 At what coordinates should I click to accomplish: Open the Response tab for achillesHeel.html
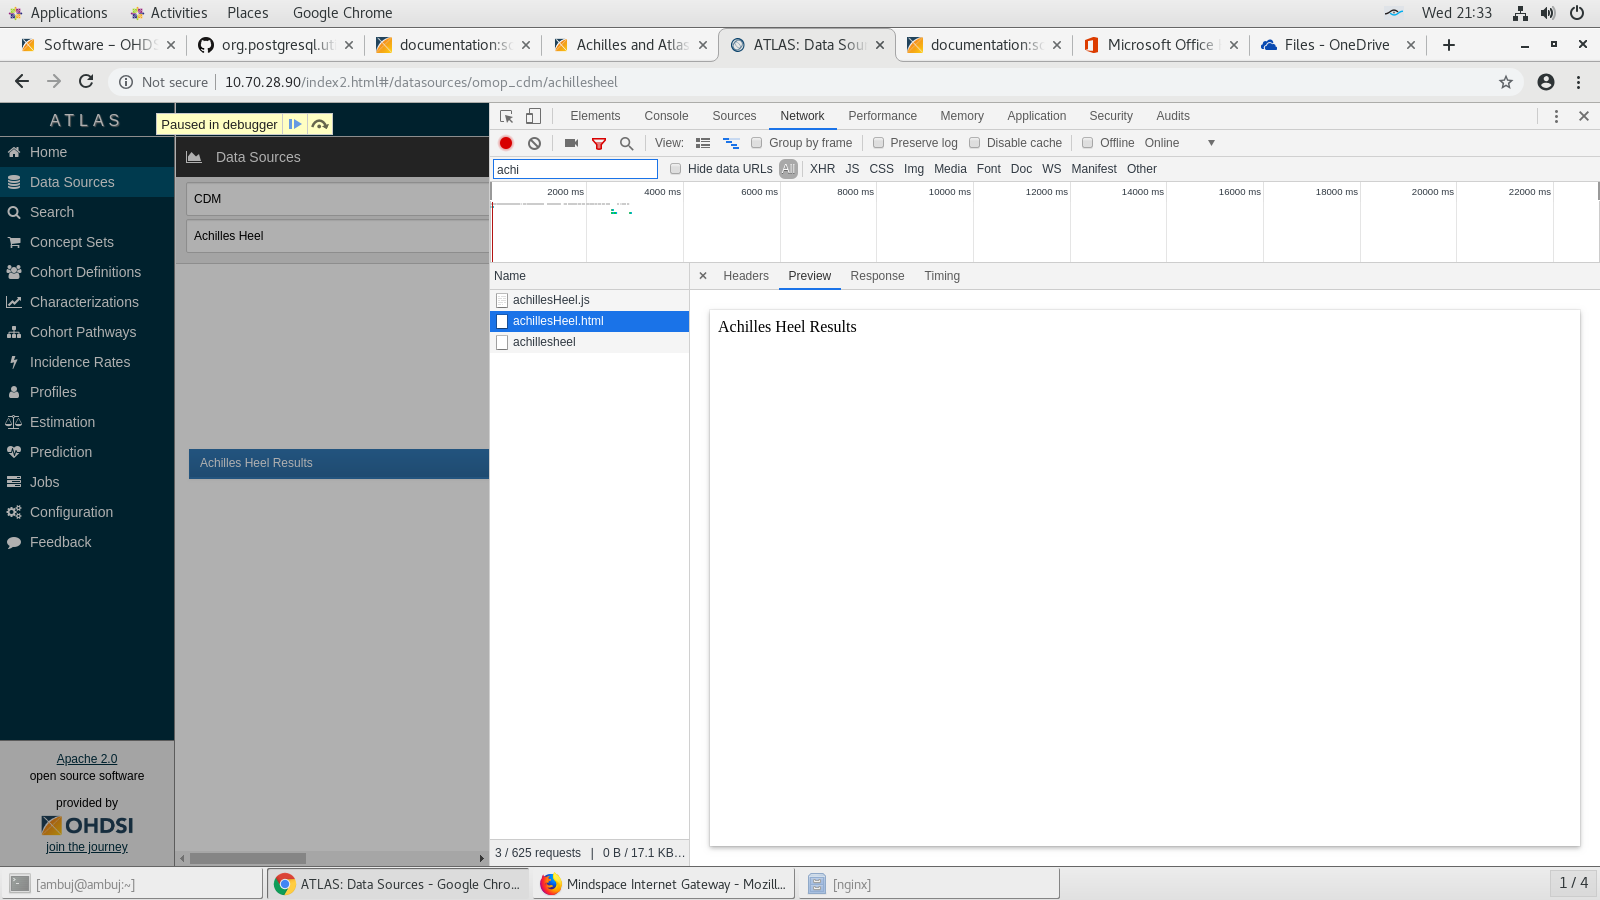[x=877, y=276]
